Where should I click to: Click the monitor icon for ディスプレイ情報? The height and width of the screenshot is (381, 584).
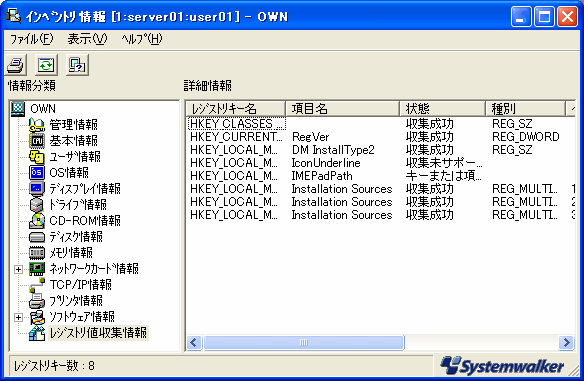36,188
